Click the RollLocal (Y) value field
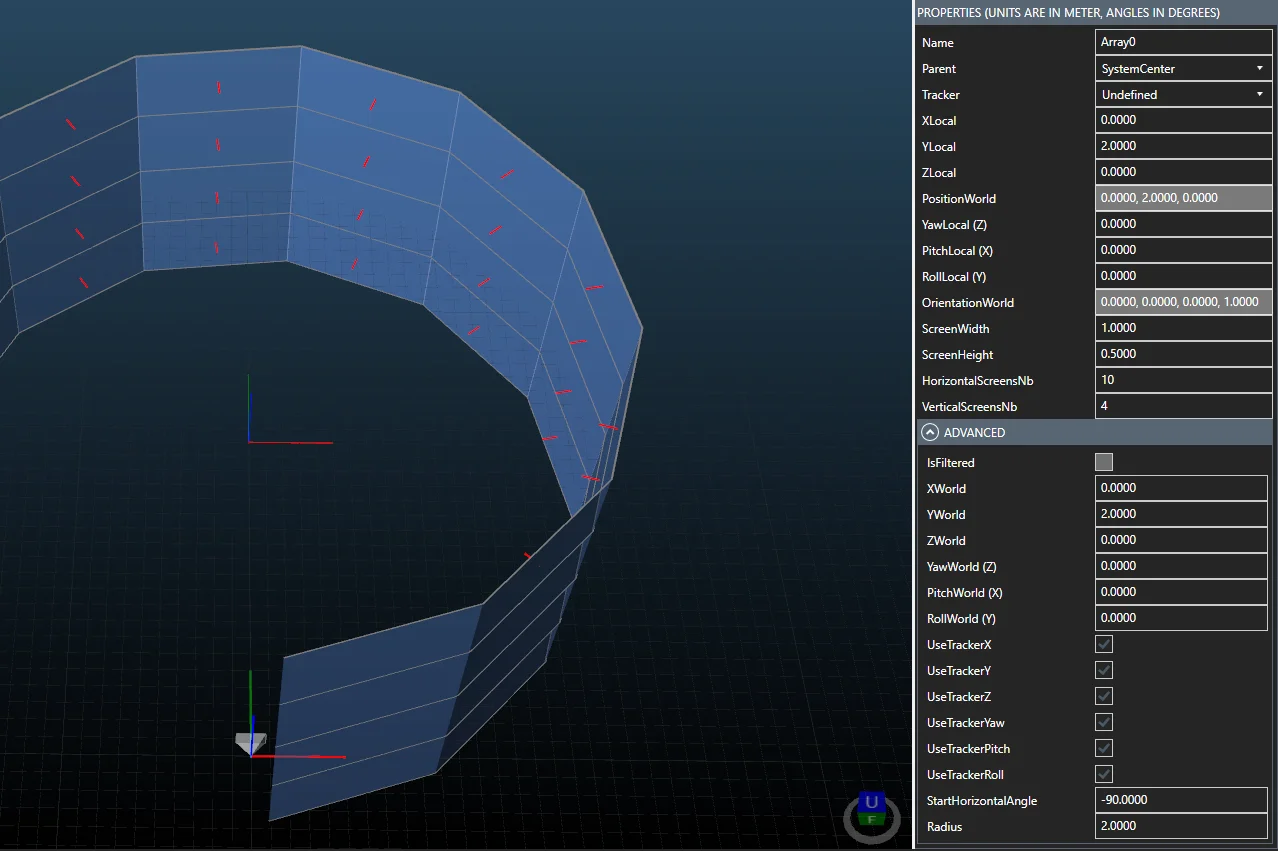Viewport: 1278px width, 851px height. tap(1184, 277)
